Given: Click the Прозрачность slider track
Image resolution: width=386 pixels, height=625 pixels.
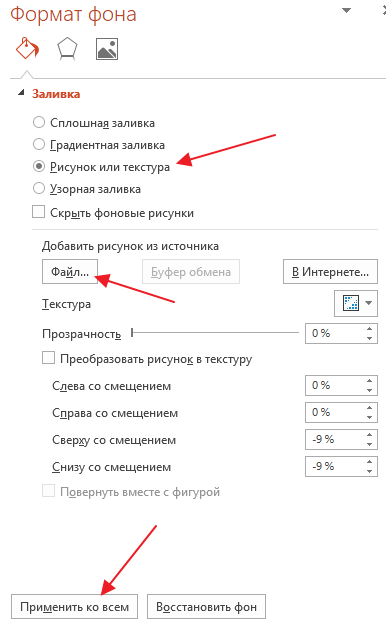Looking at the screenshot, I should pyautogui.click(x=215, y=332).
